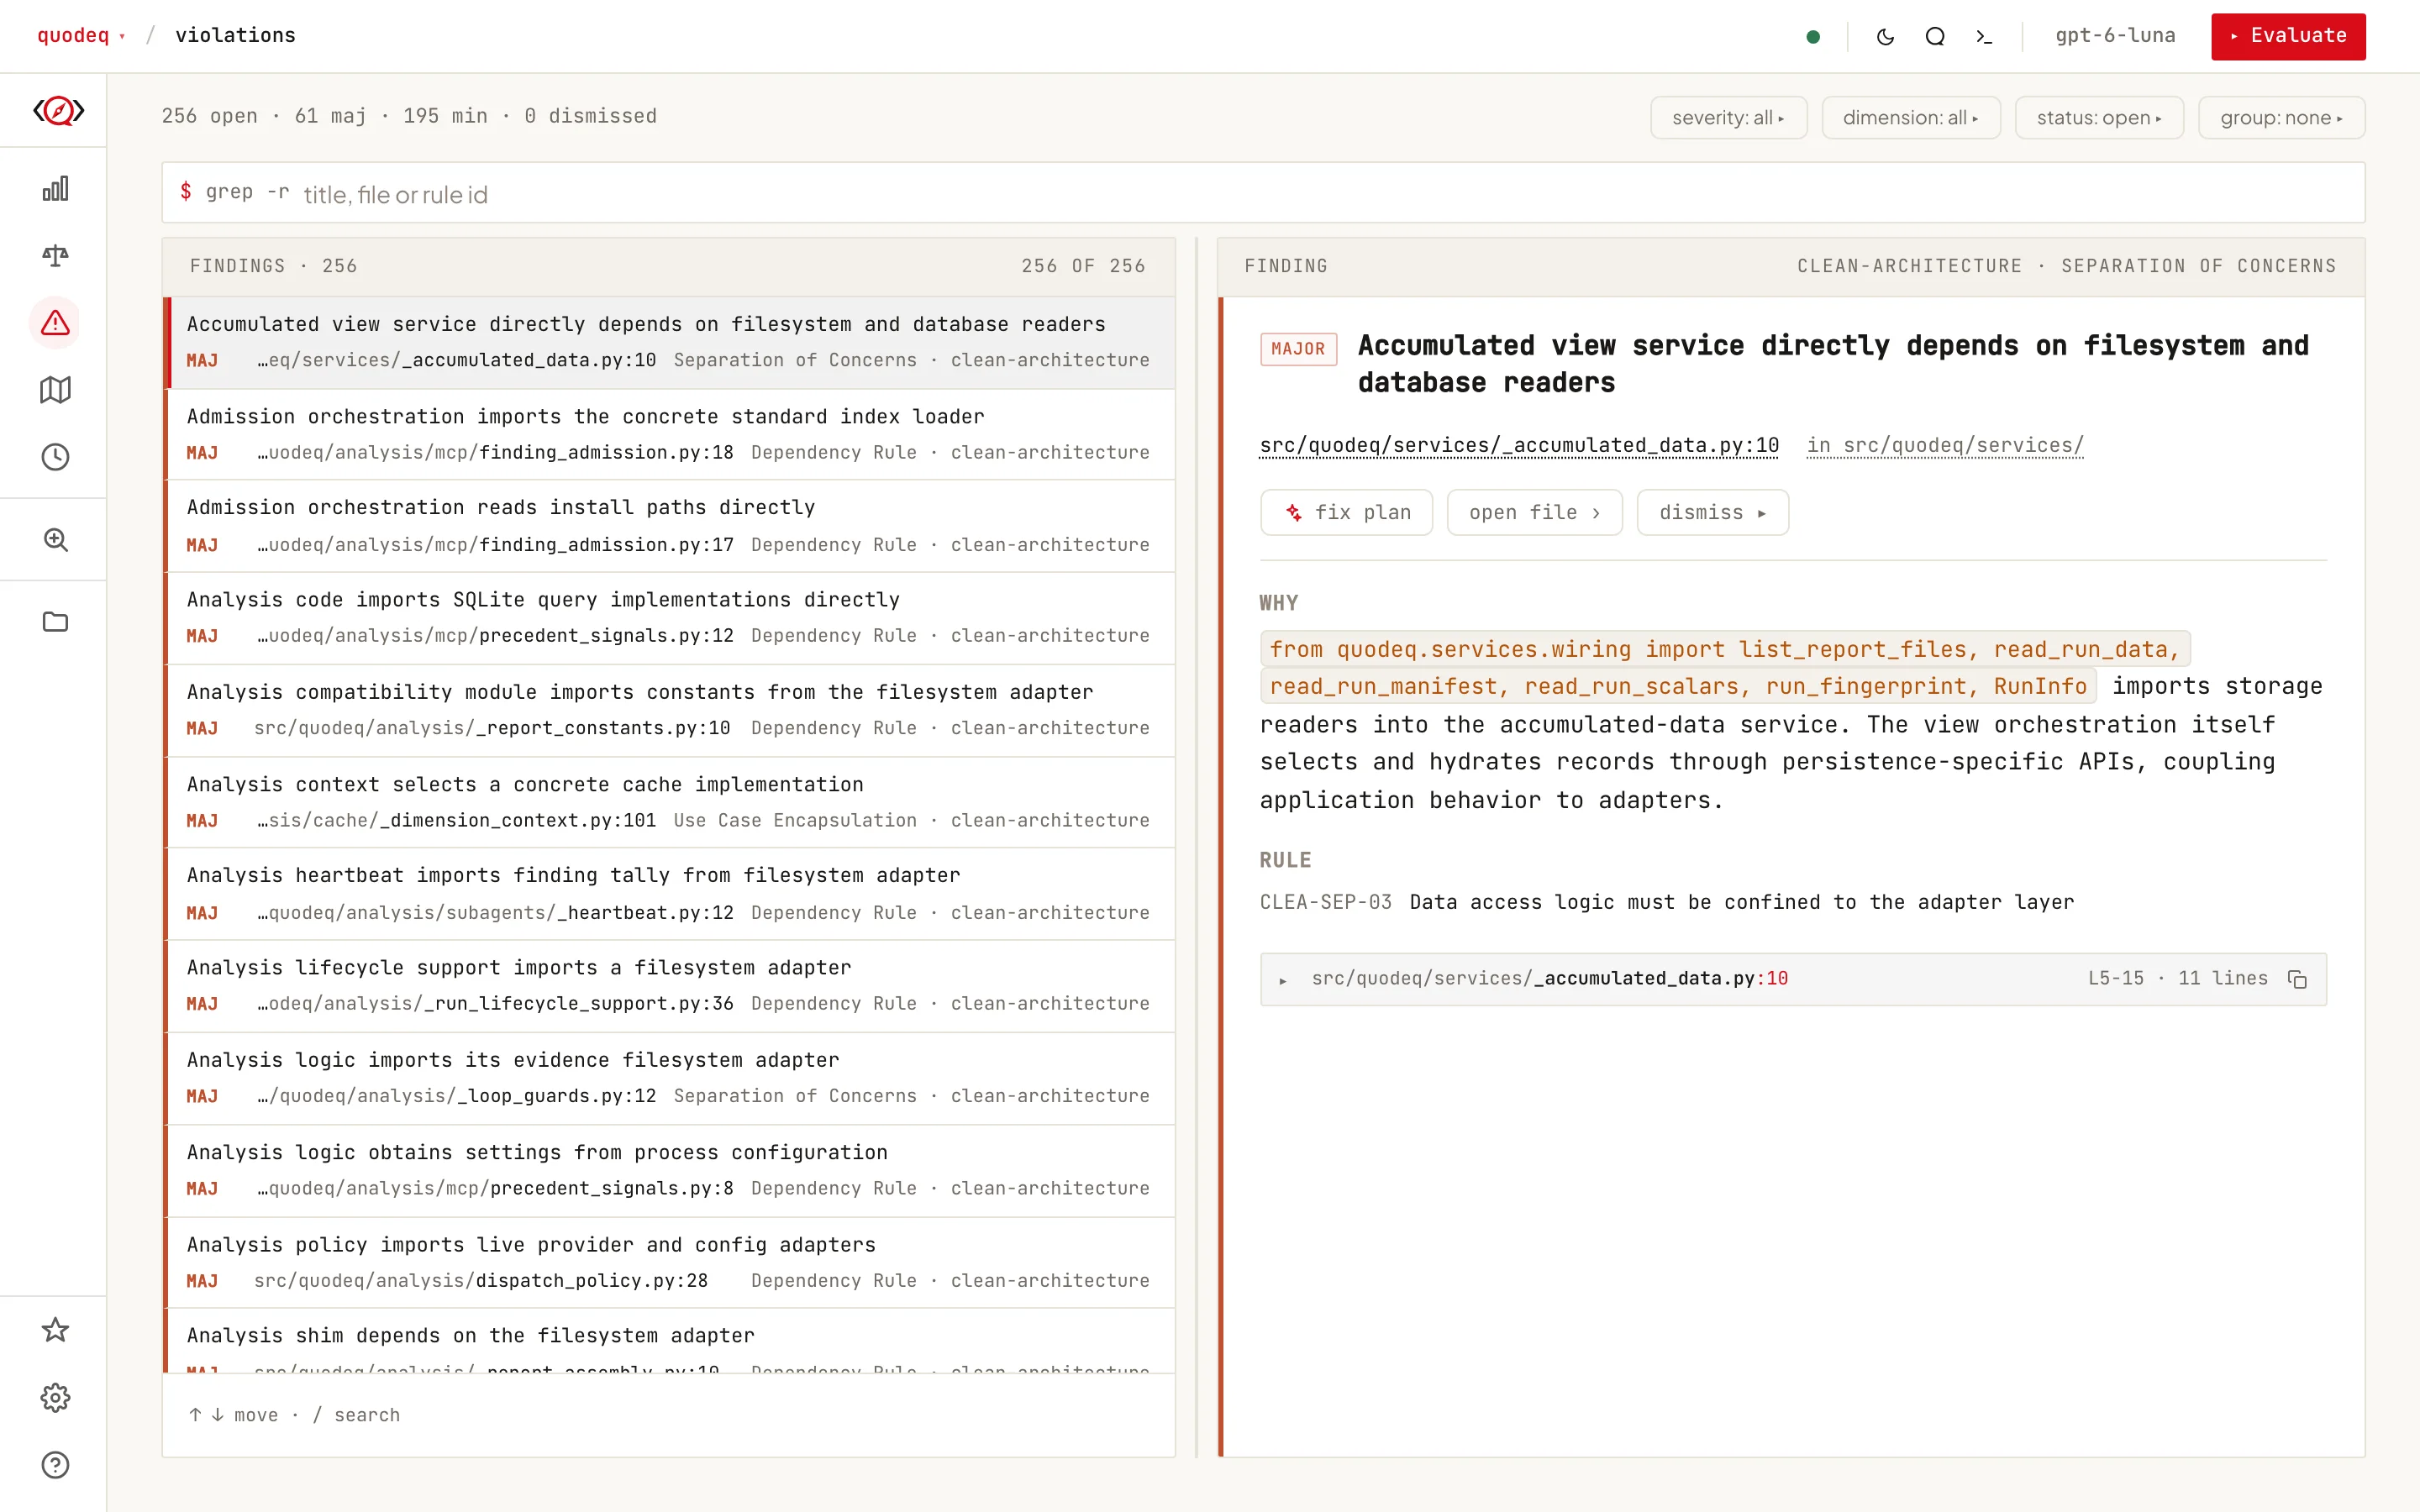Screen dimensions: 2420x1512
Task: Click the star favorites icon
Action: pos(55,1330)
